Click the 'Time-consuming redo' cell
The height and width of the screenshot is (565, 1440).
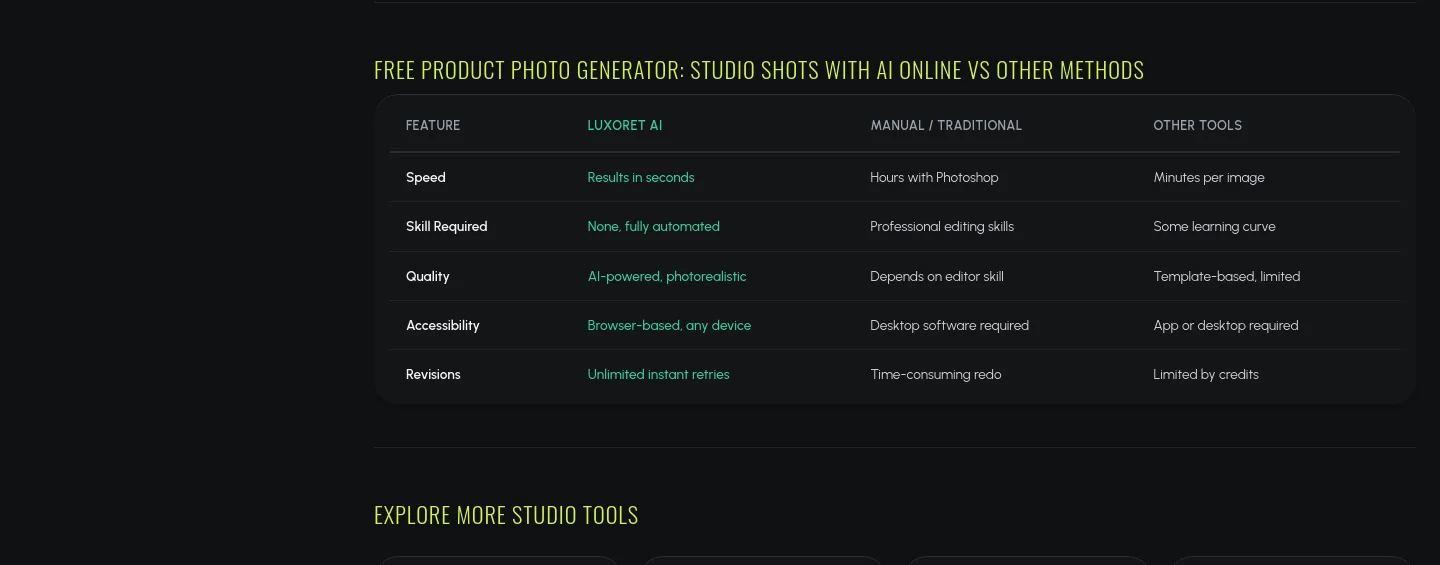click(936, 374)
